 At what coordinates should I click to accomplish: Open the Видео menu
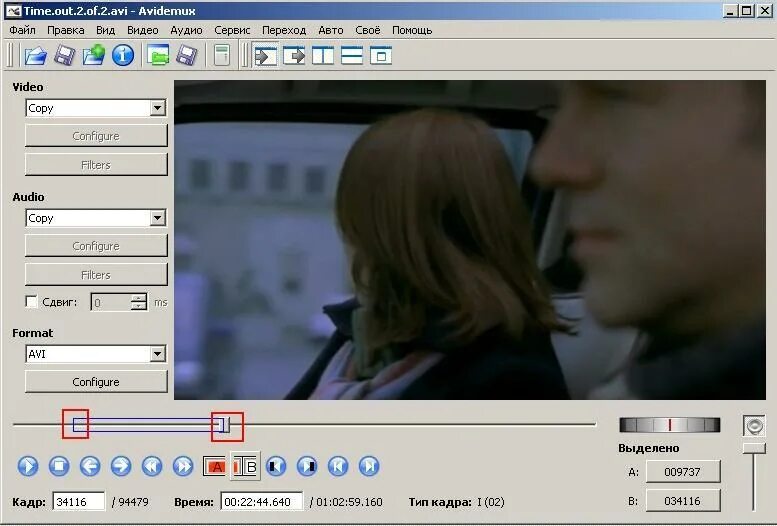[x=142, y=30]
